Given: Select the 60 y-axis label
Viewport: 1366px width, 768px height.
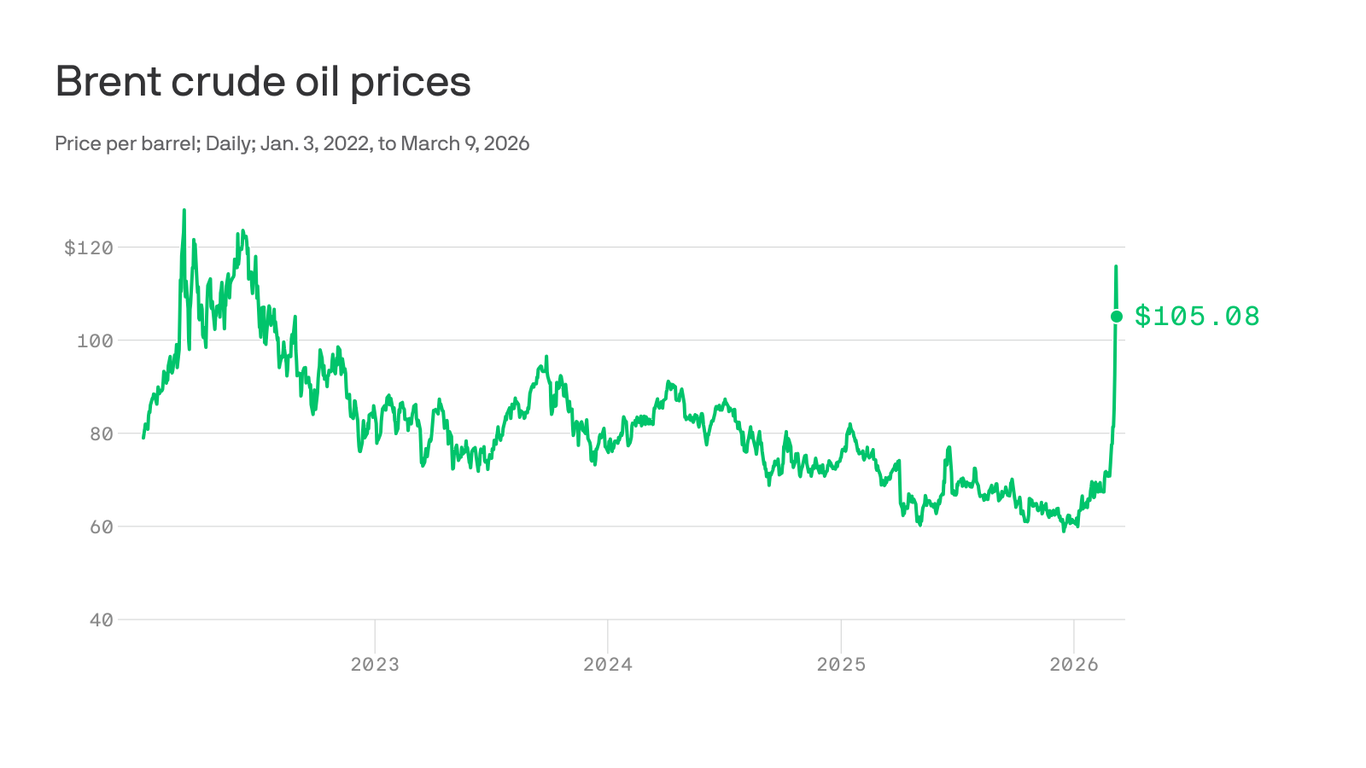Looking at the screenshot, I should click(x=101, y=527).
